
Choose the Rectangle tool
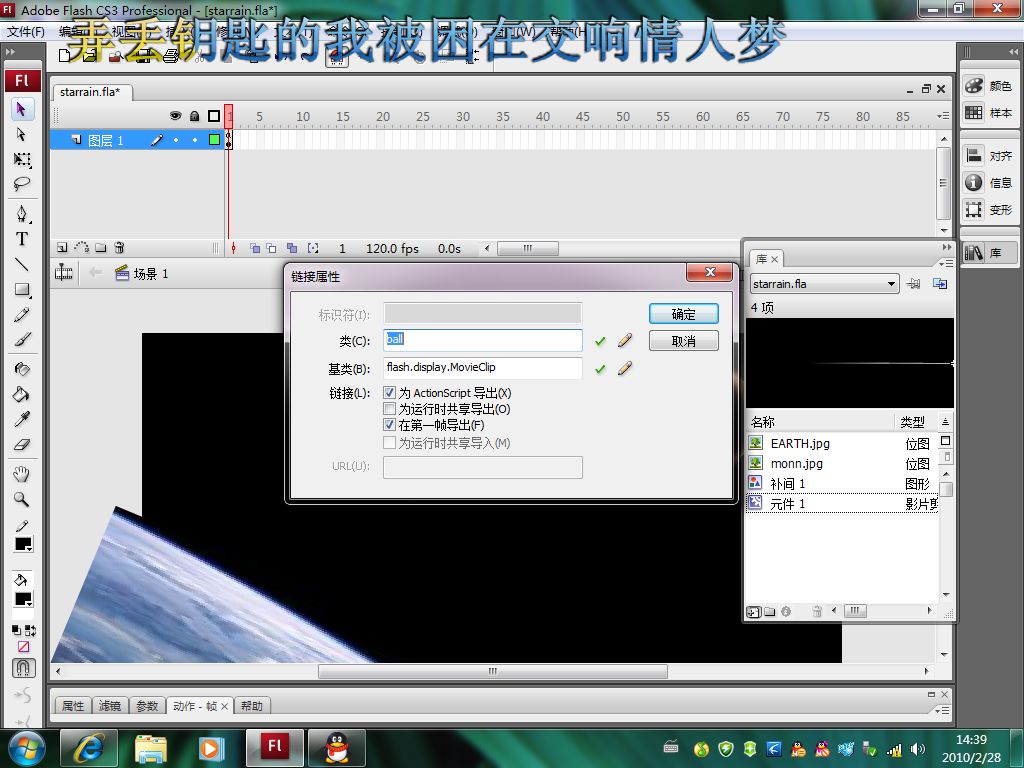[22, 289]
